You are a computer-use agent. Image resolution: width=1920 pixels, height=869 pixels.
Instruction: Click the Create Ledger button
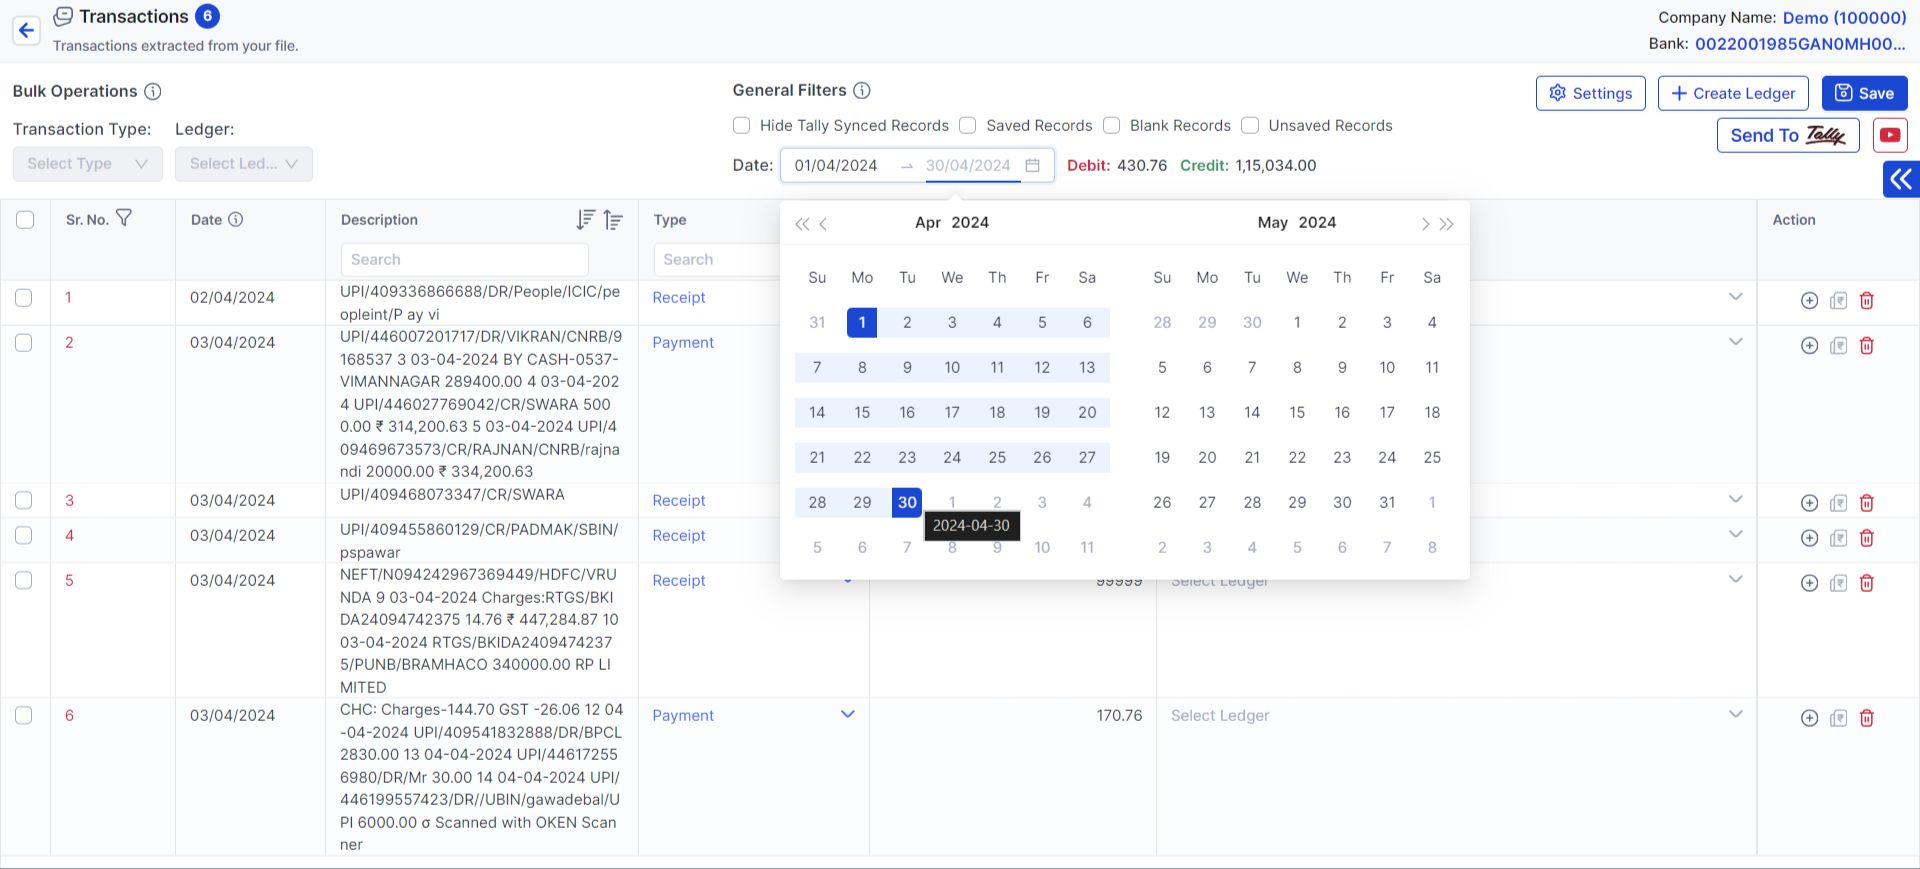pyautogui.click(x=1733, y=93)
